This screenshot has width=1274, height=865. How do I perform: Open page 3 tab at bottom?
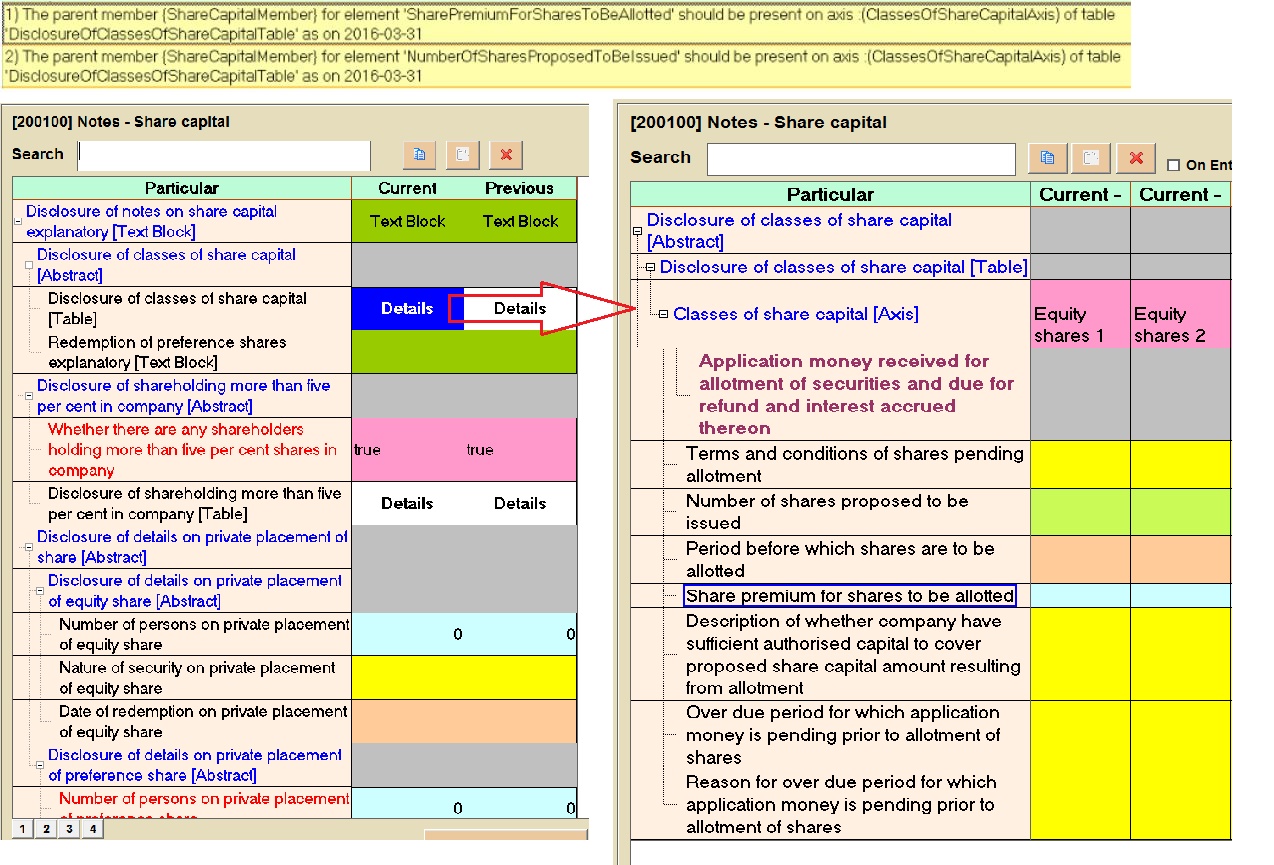69,829
